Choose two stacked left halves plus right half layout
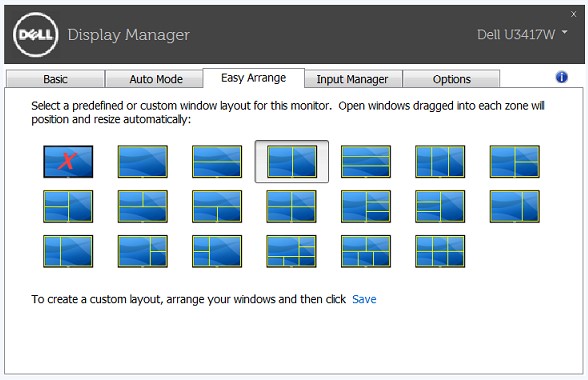This screenshot has height=380, width=588. [x=68, y=206]
